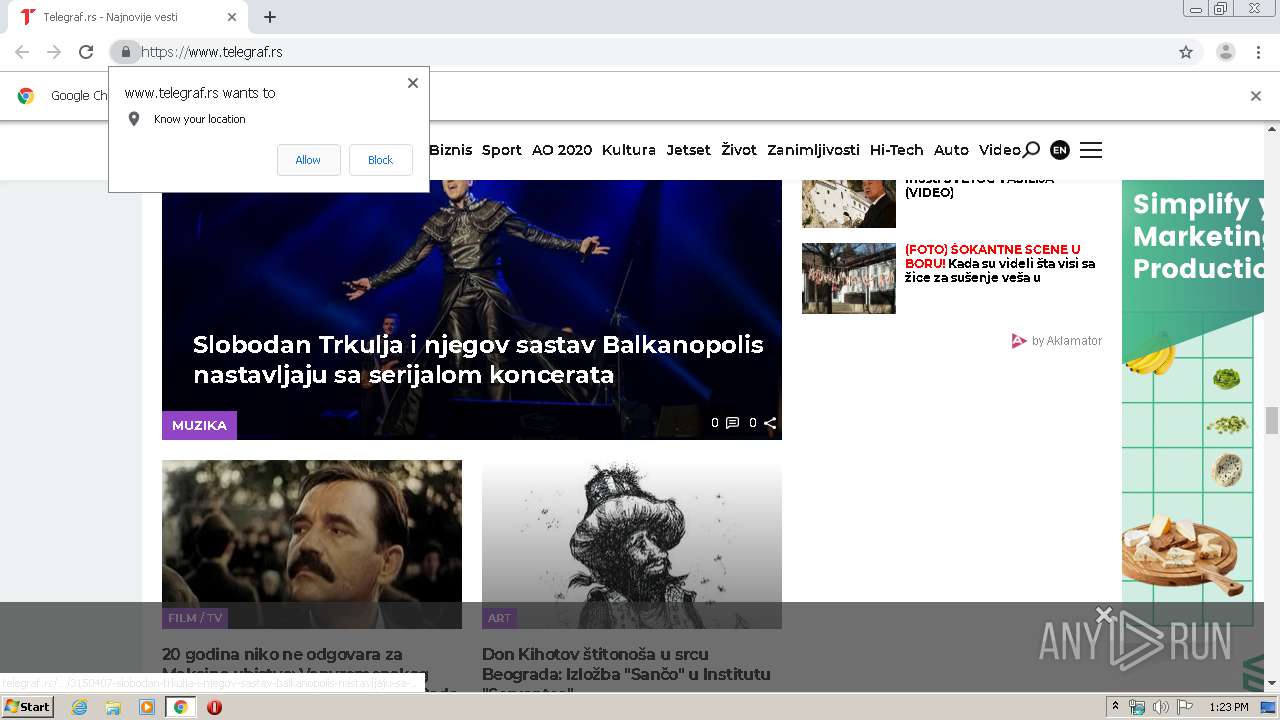Select Chrome in the taskbar

tap(180, 707)
